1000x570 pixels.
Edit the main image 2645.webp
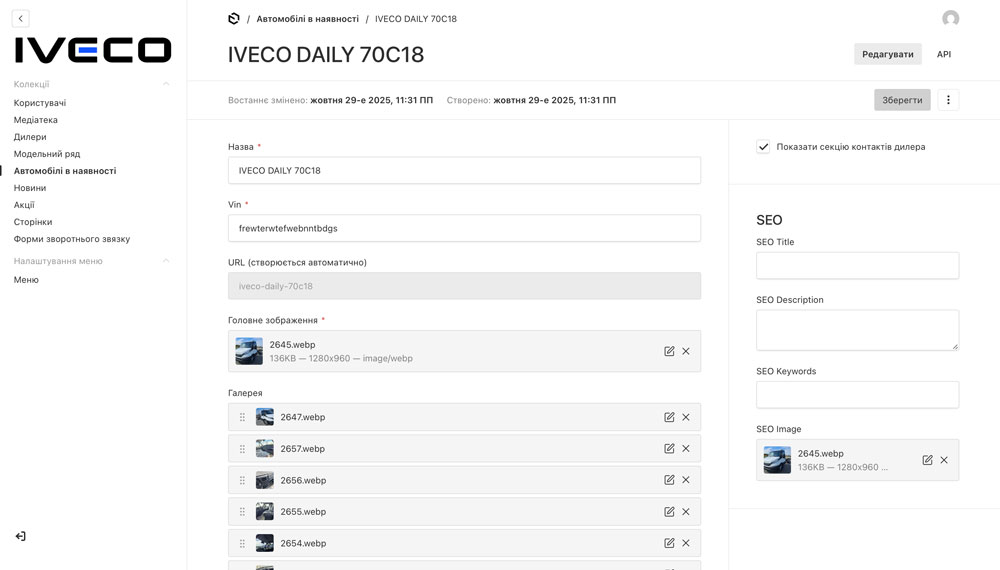point(669,351)
